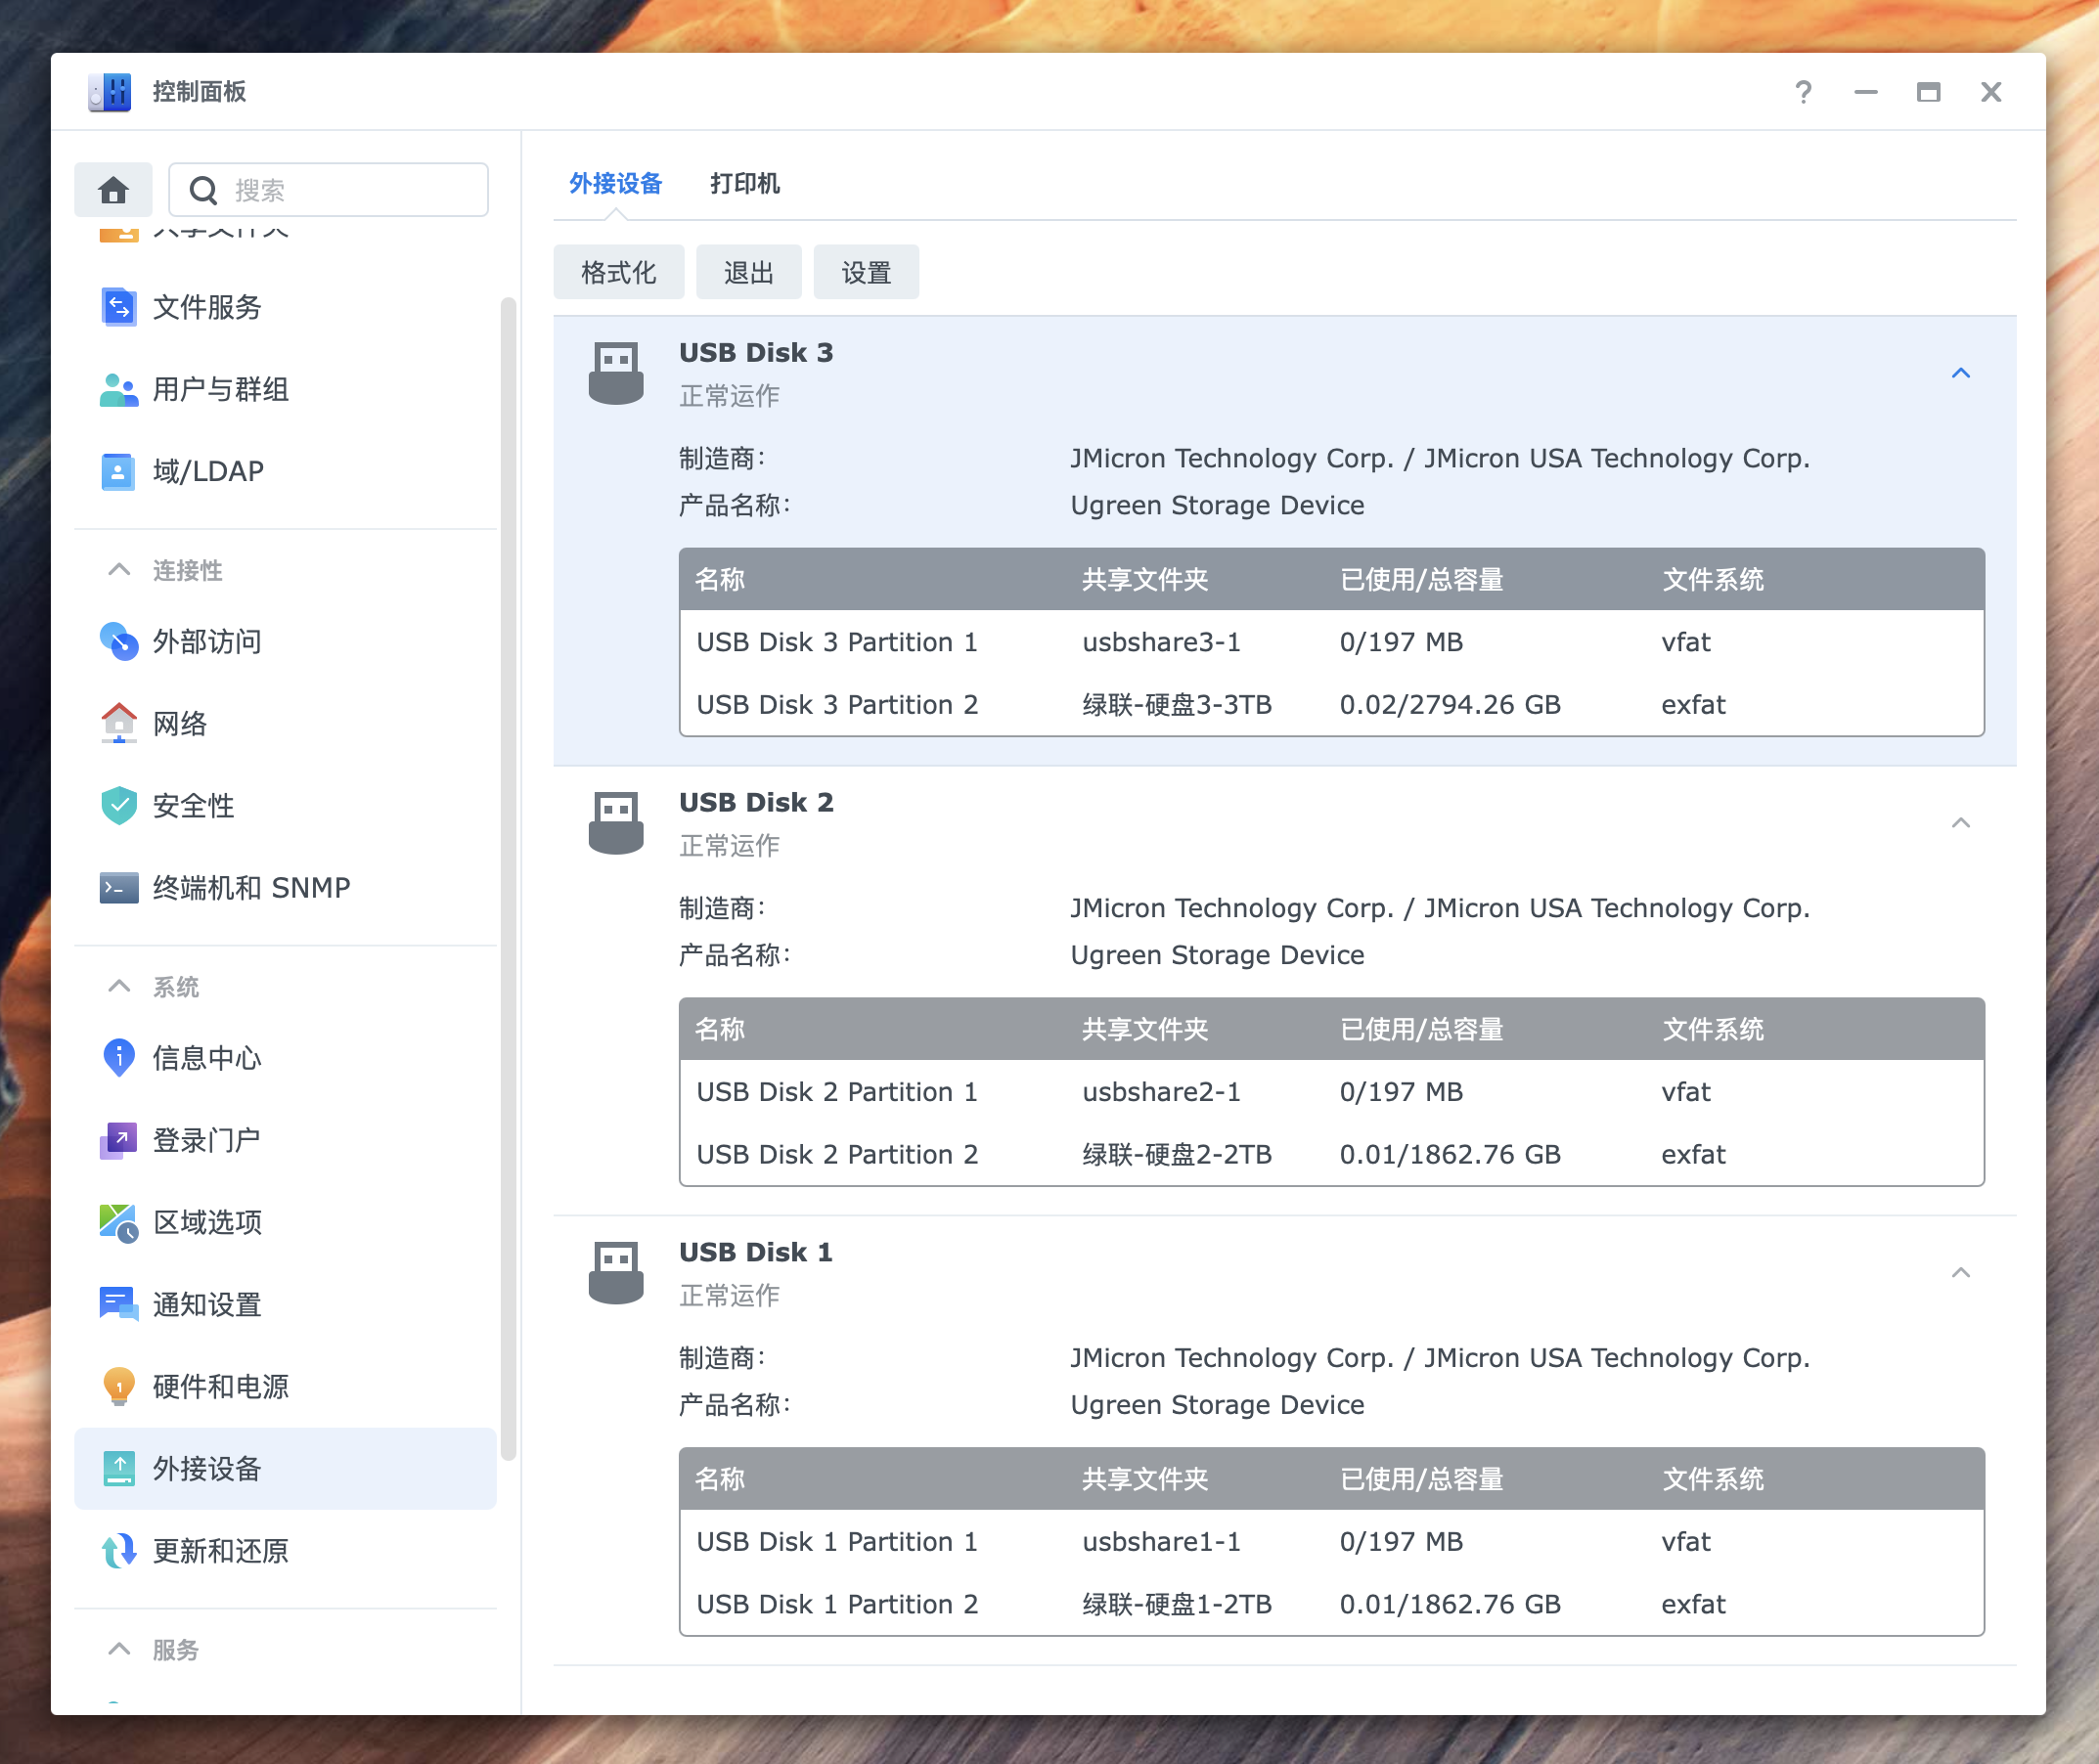
Task: Click the Format (格式化) button
Action: (x=618, y=272)
